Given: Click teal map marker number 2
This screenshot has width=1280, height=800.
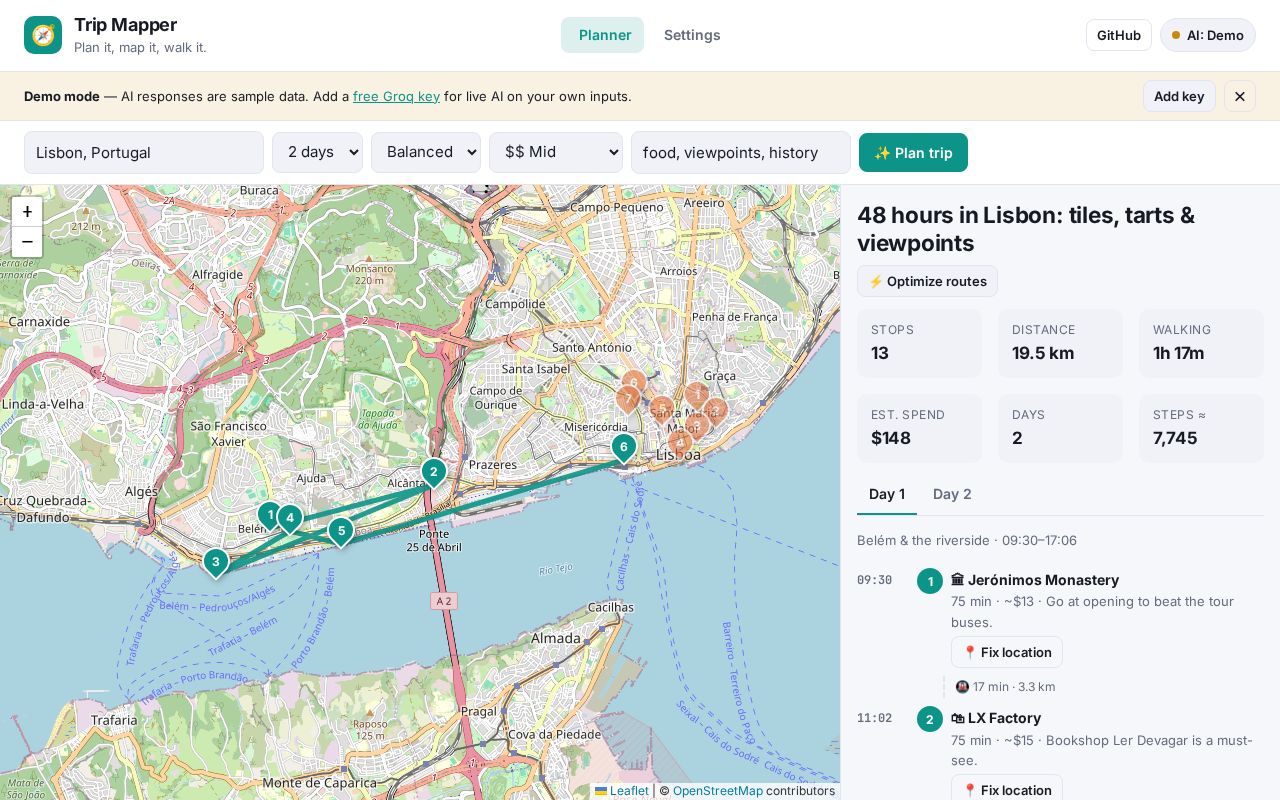Looking at the screenshot, I should (433, 472).
